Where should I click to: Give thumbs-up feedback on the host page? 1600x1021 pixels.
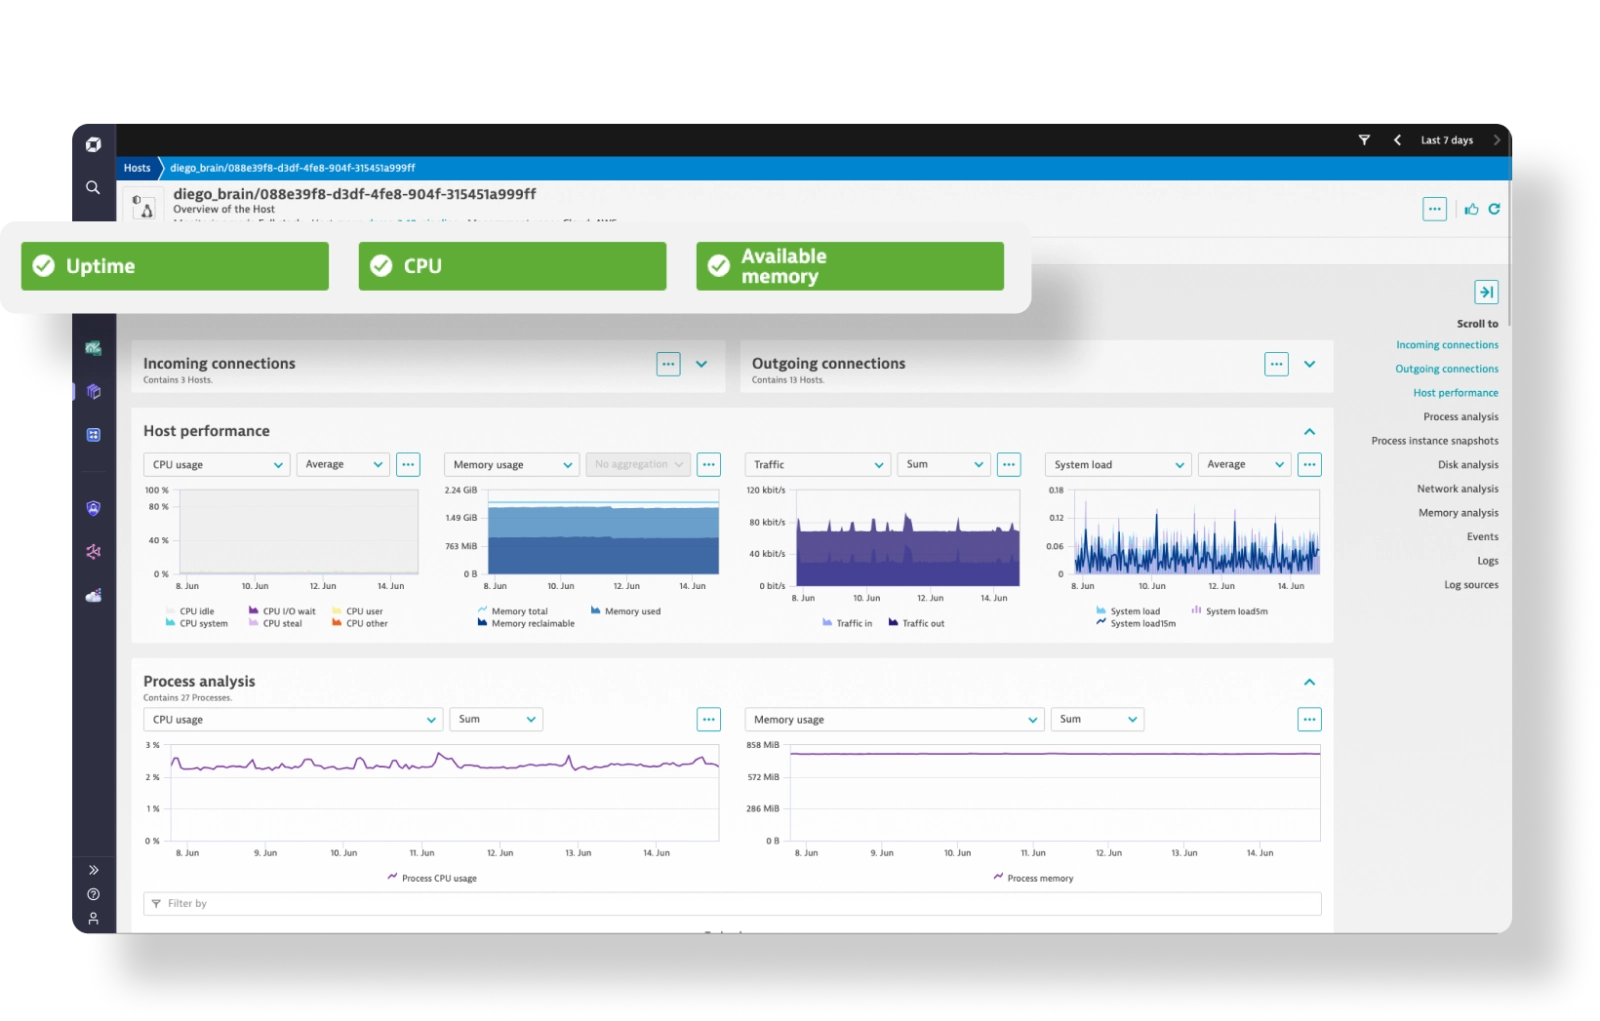click(1470, 209)
